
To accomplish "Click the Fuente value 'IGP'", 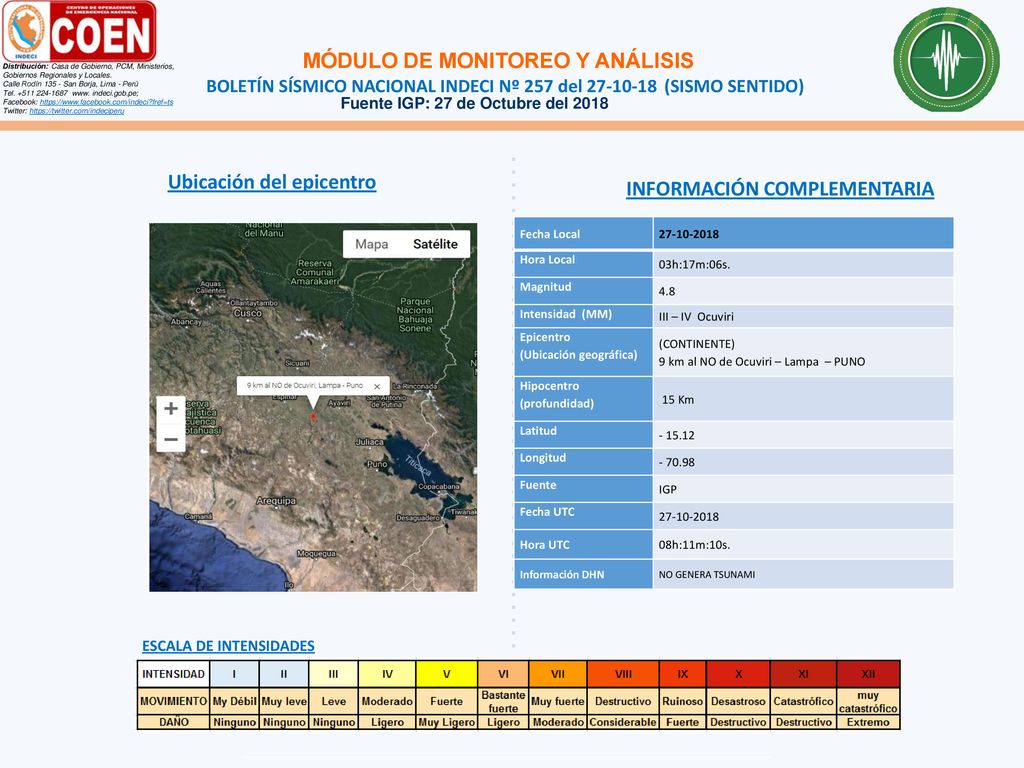I will [667, 489].
